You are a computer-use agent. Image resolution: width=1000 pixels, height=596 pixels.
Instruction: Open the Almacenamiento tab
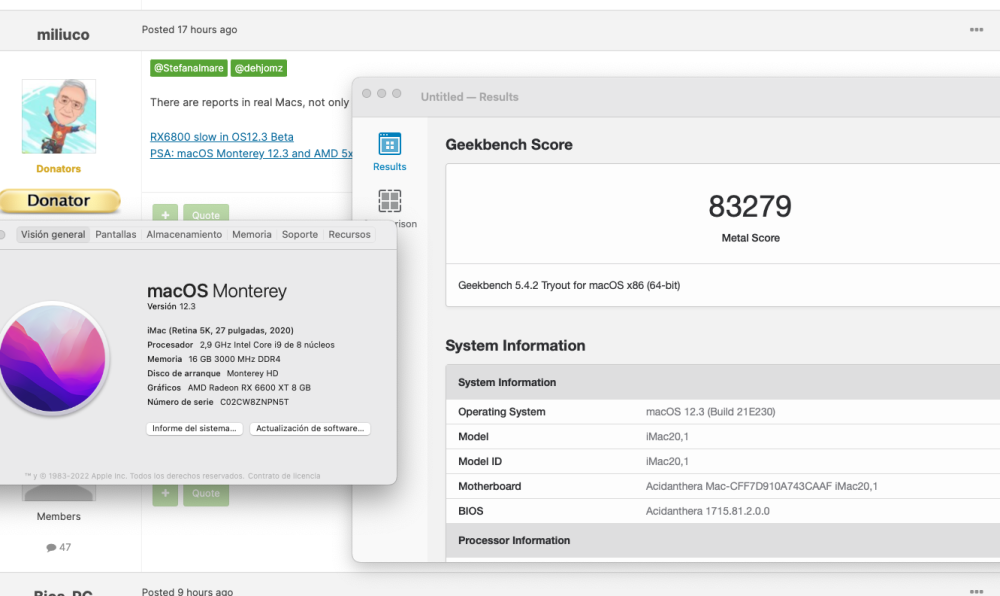tap(184, 235)
